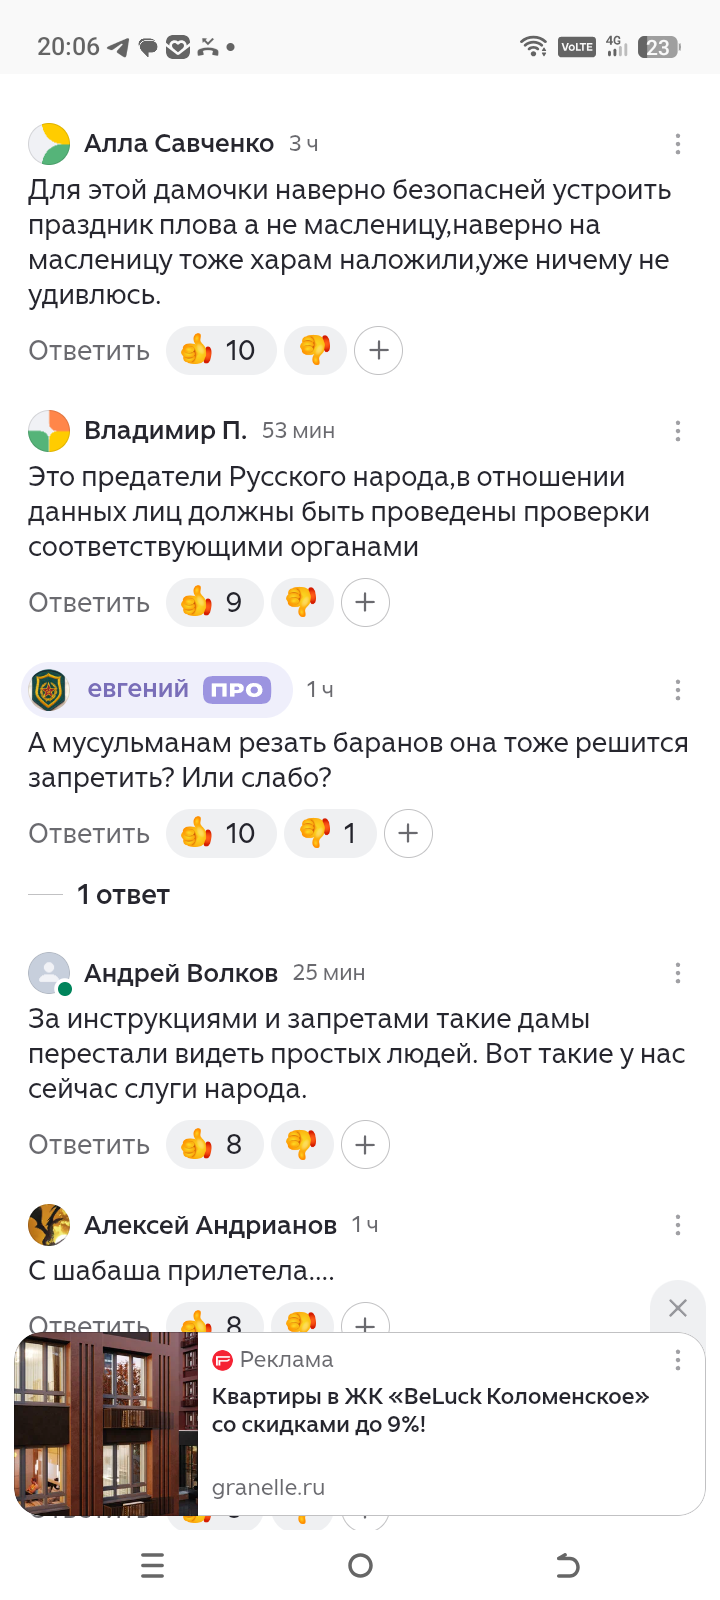Viewport: 720px width, 1600px height.
Task: Thumbs down Андрей Волков's comment
Action: pos(301,1145)
